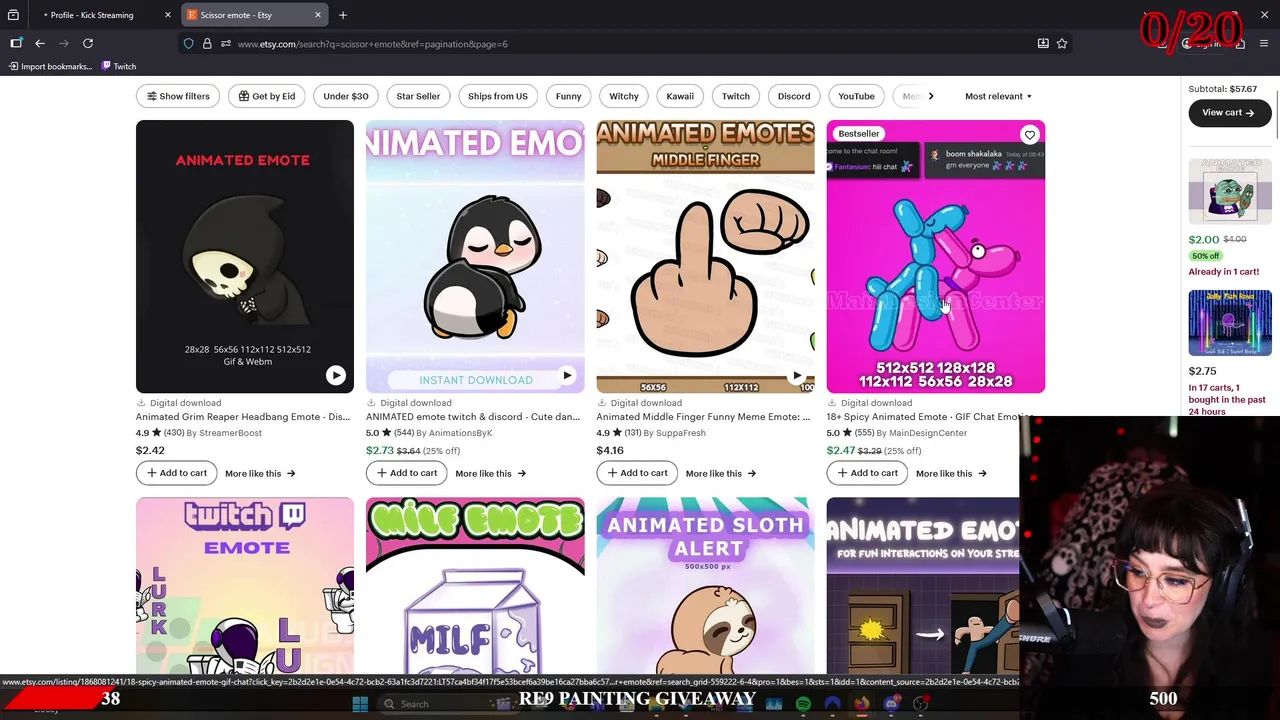More like this for Grim Reaper emote
This screenshot has height=720, width=1280.
[260, 474]
